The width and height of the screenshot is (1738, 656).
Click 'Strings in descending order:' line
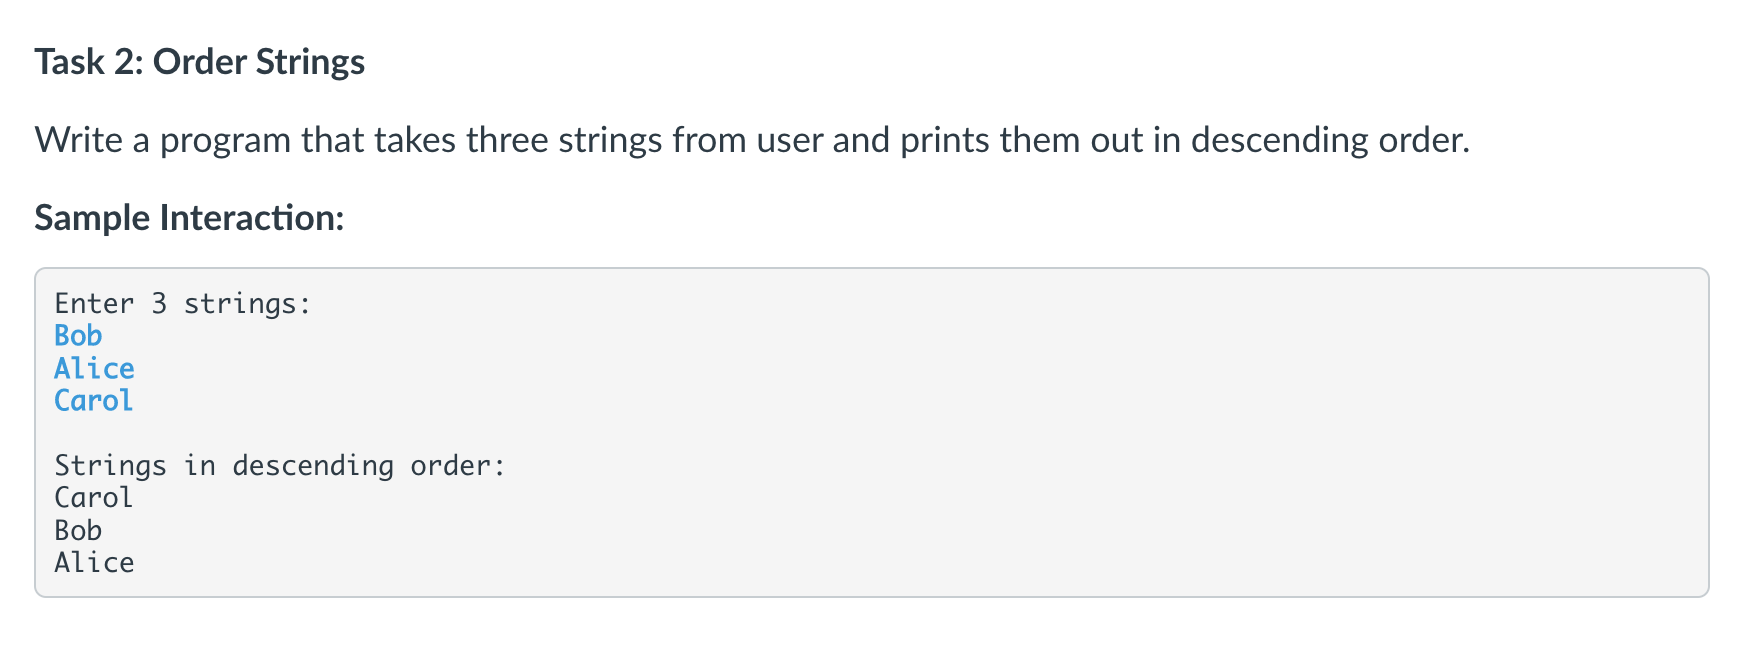coord(280,465)
